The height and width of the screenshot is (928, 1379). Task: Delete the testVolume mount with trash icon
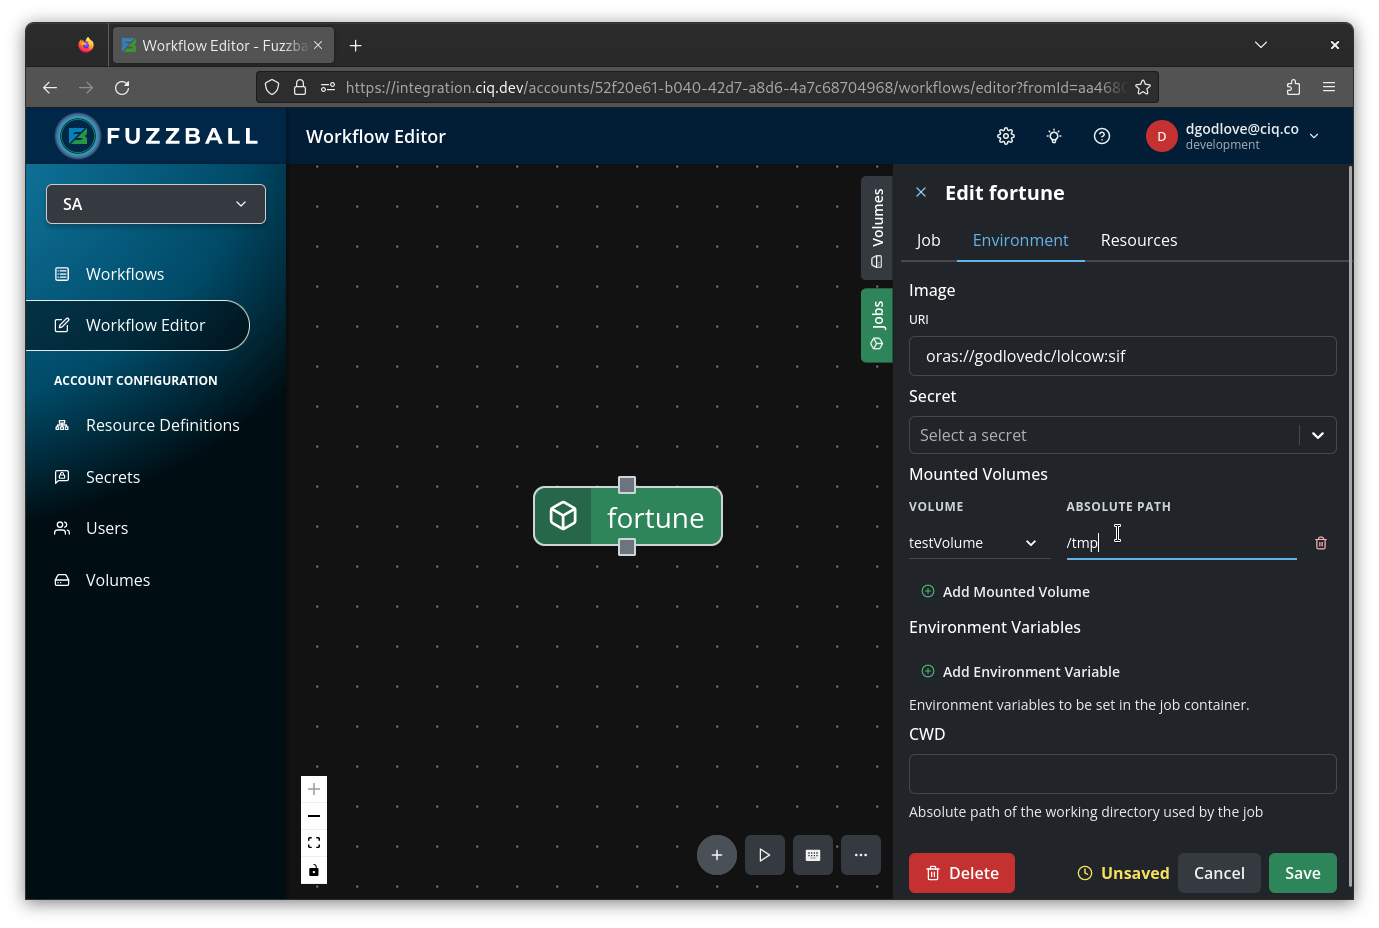pyautogui.click(x=1321, y=543)
